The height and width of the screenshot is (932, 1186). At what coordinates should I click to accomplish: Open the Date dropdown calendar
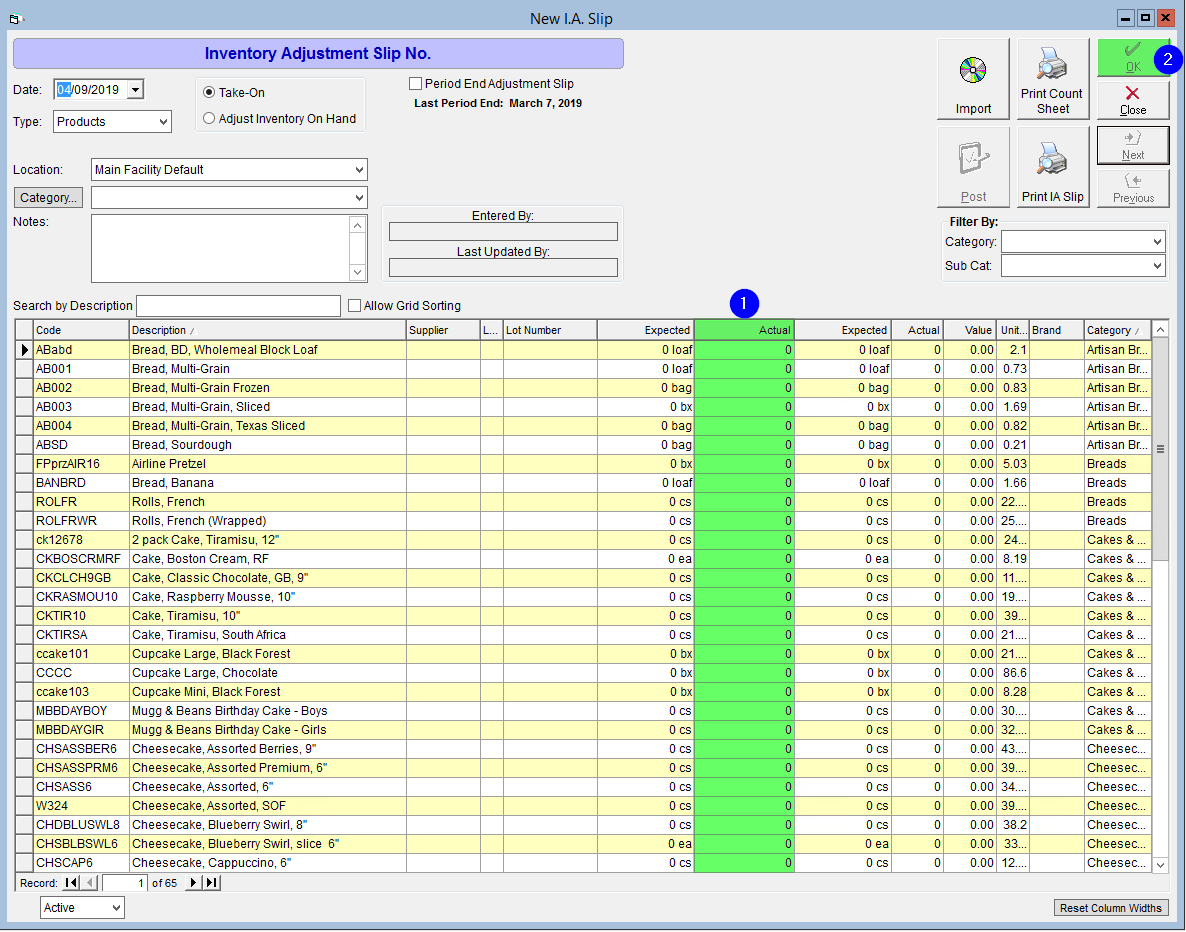click(135, 90)
